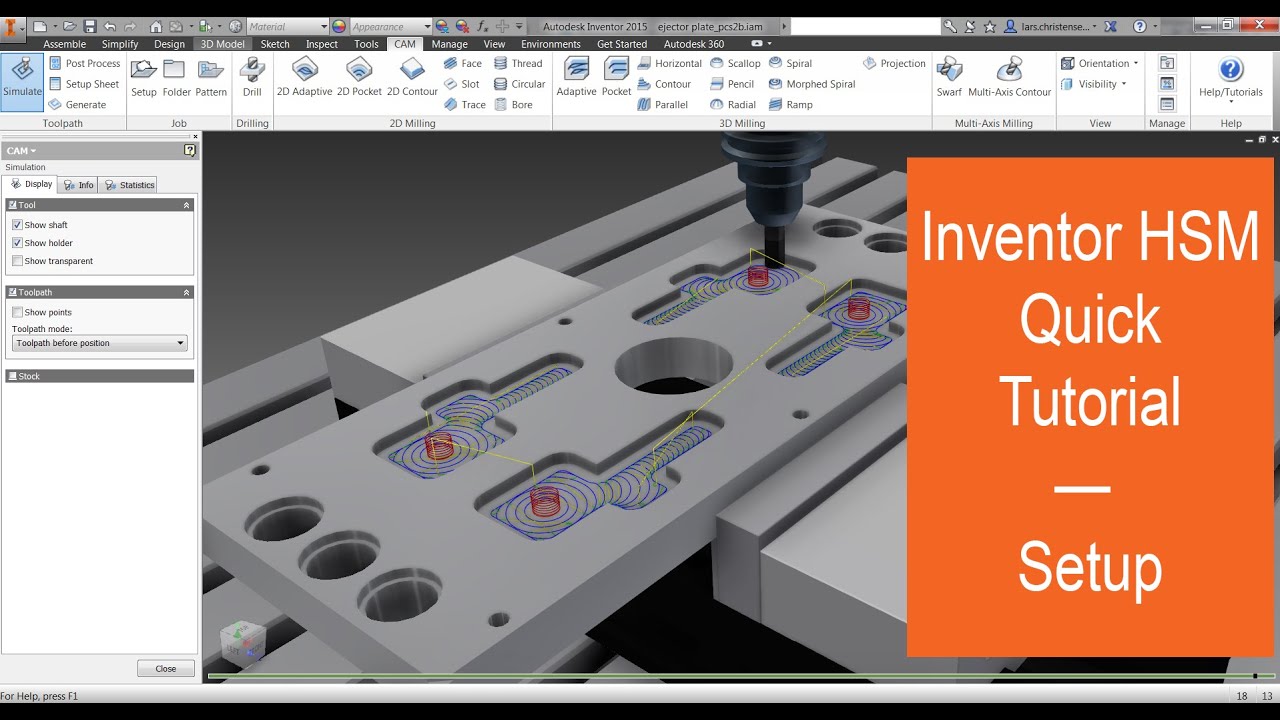Open Post Process tool
The height and width of the screenshot is (720, 1280).
pyautogui.click(x=85, y=63)
